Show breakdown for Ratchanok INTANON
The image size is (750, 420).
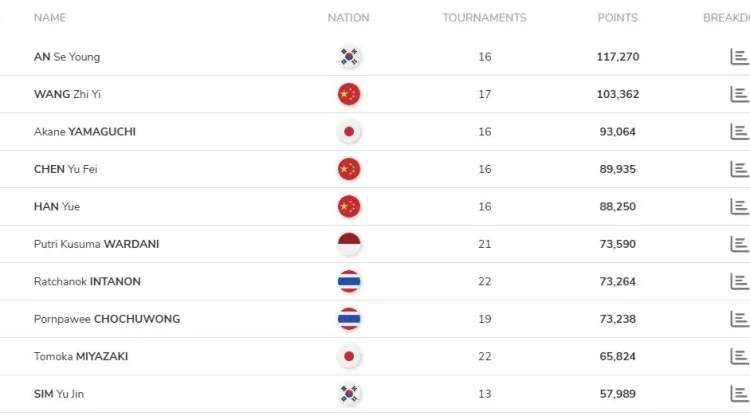pos(739,281)
